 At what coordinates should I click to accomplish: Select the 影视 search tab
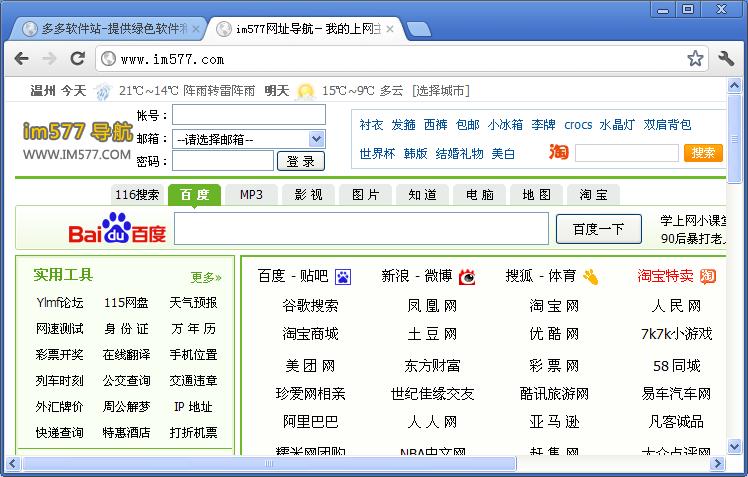click(308, 195)
